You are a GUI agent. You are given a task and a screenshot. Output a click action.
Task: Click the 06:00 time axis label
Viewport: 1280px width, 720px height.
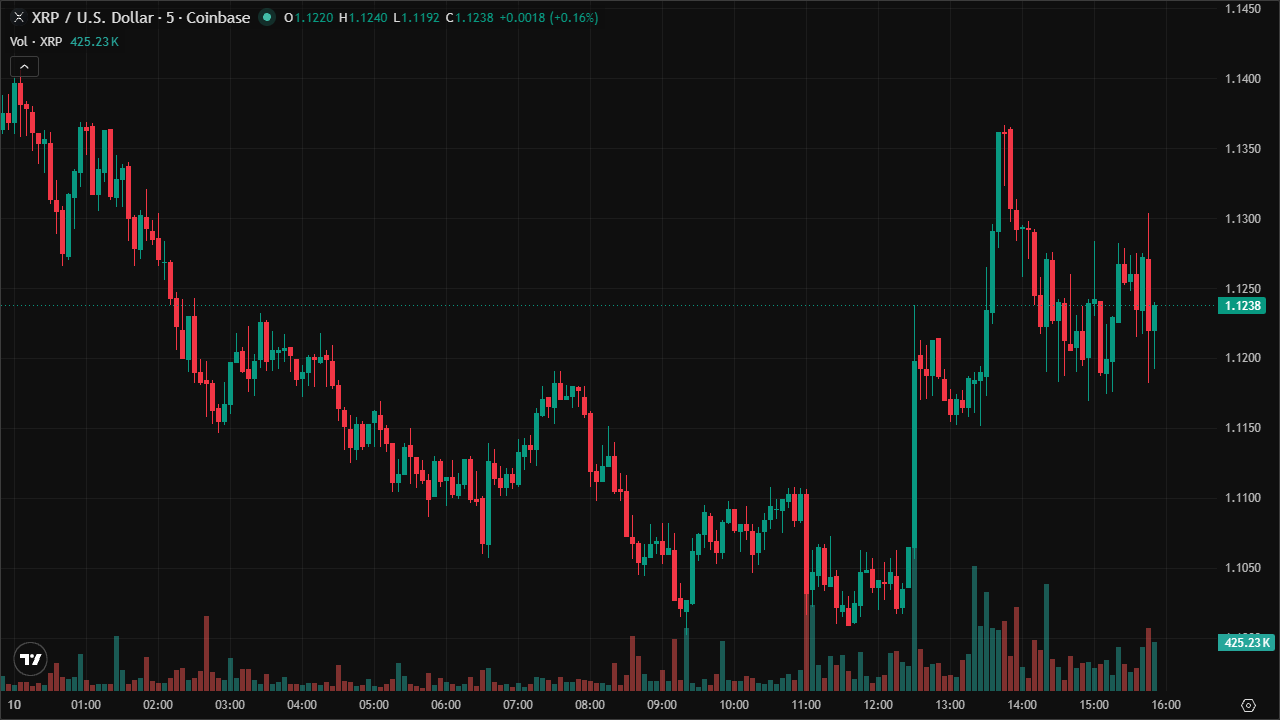pos(446,705)
